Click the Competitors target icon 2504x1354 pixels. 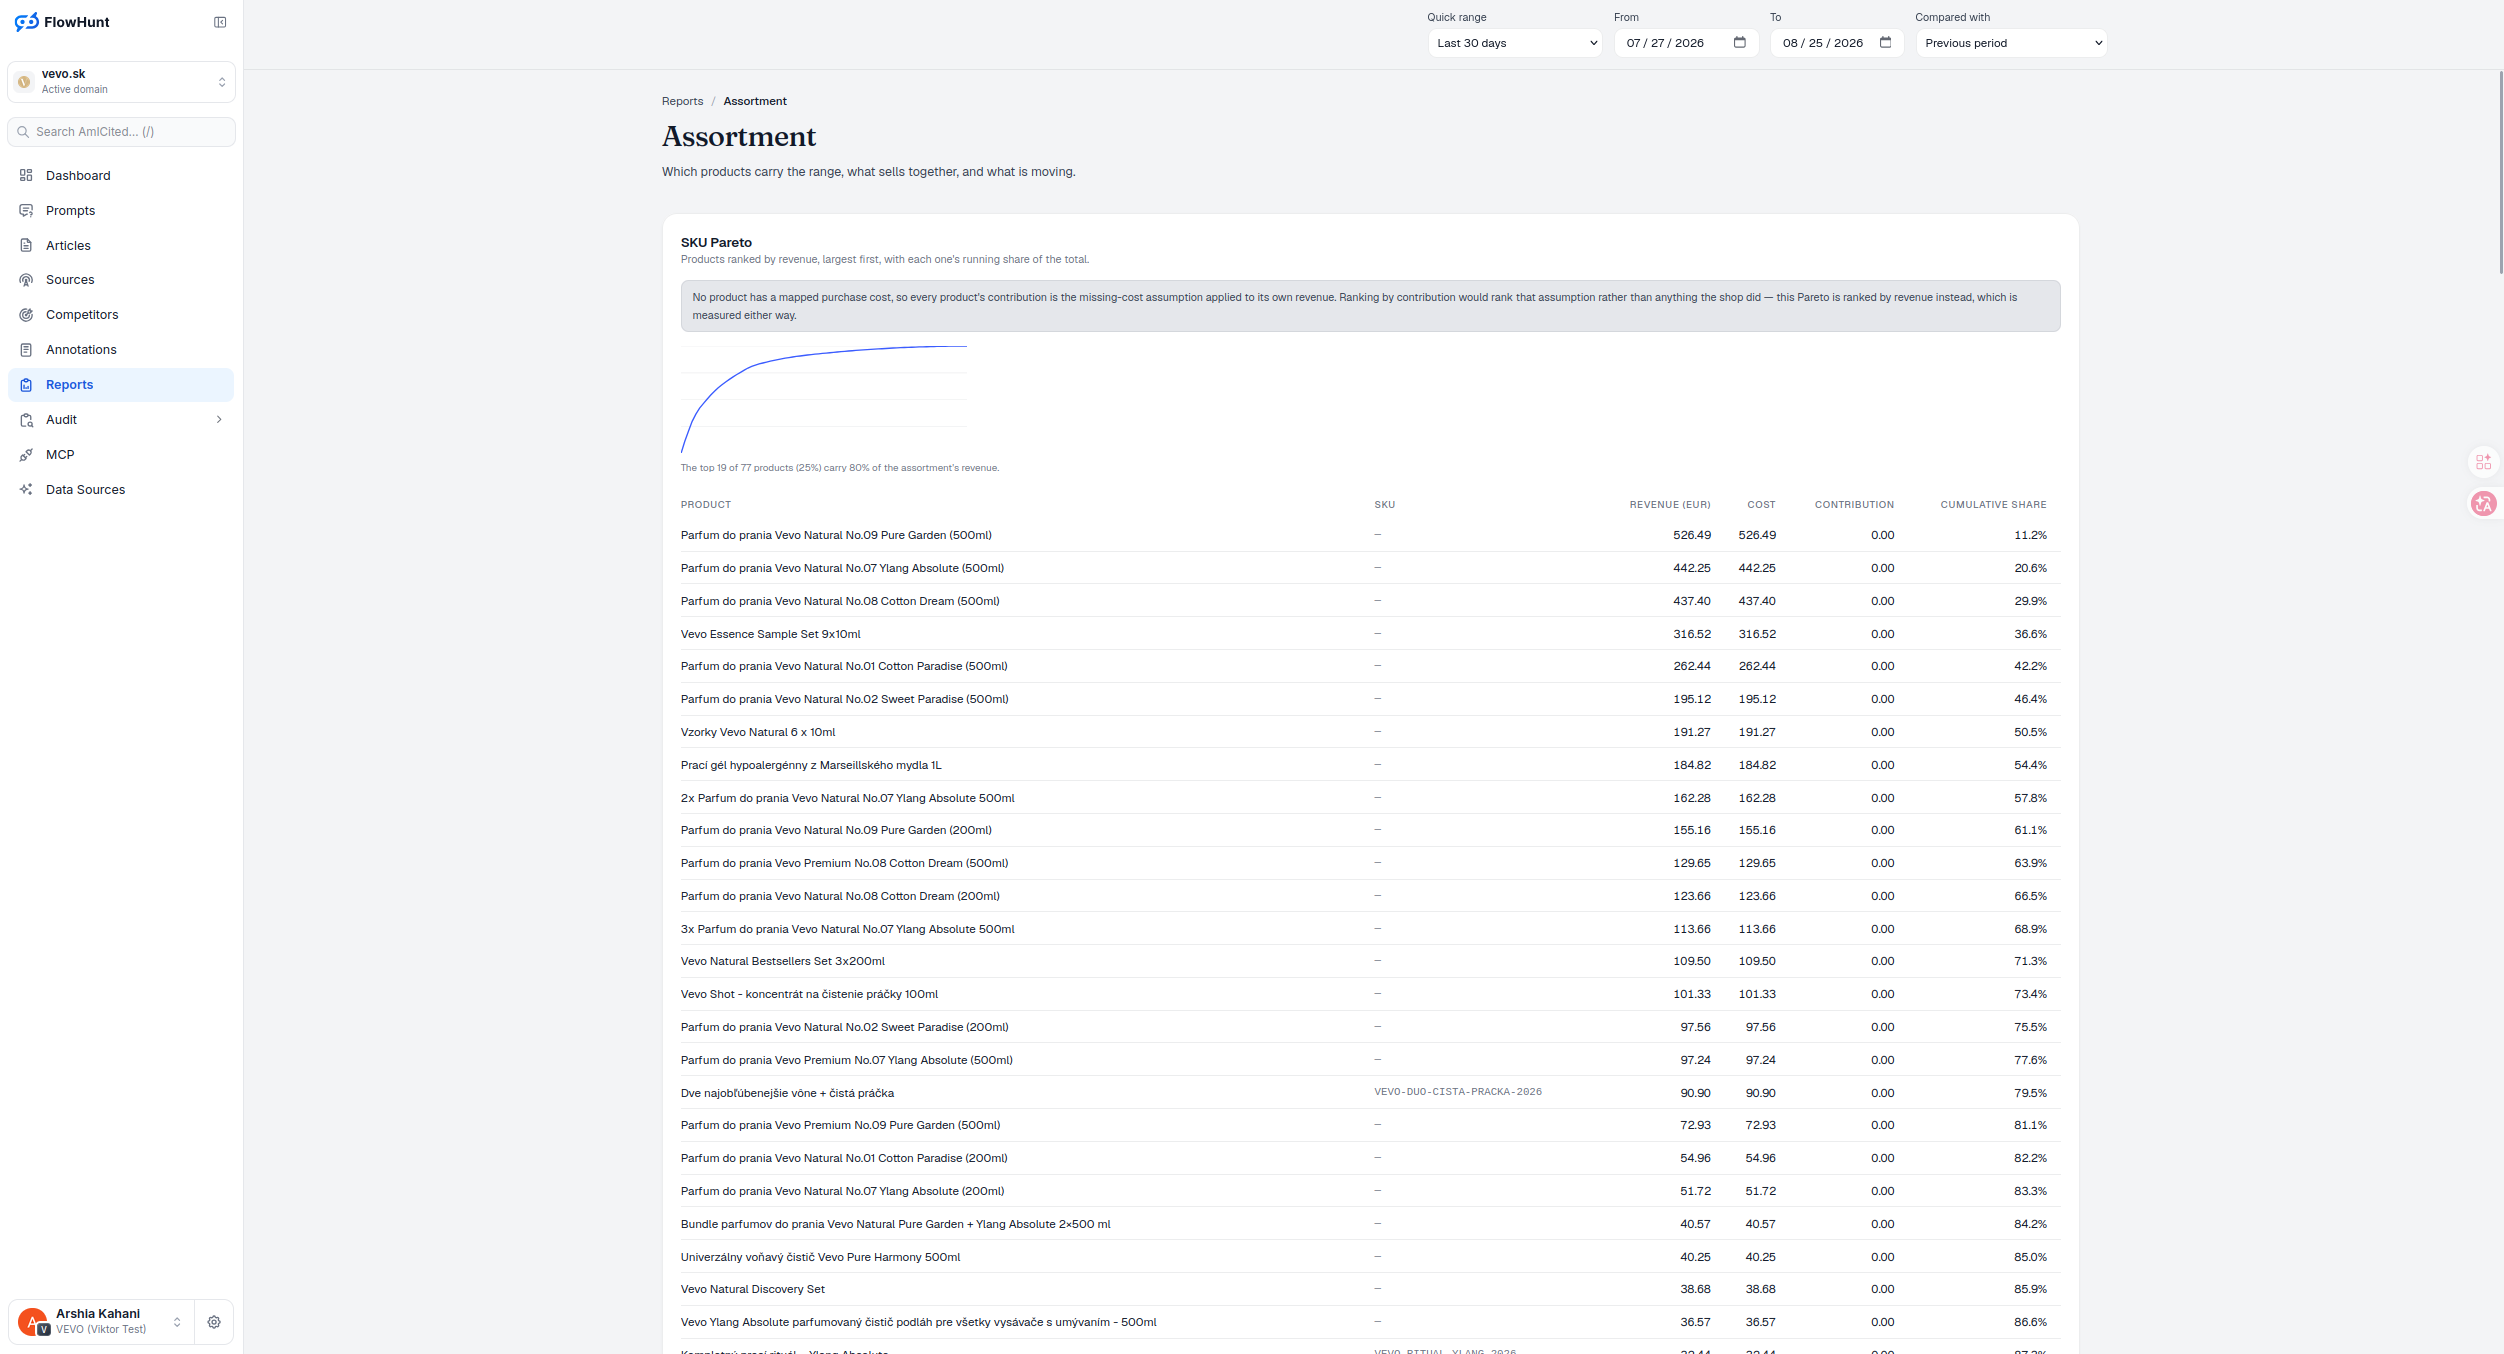(x=26, y=315)
